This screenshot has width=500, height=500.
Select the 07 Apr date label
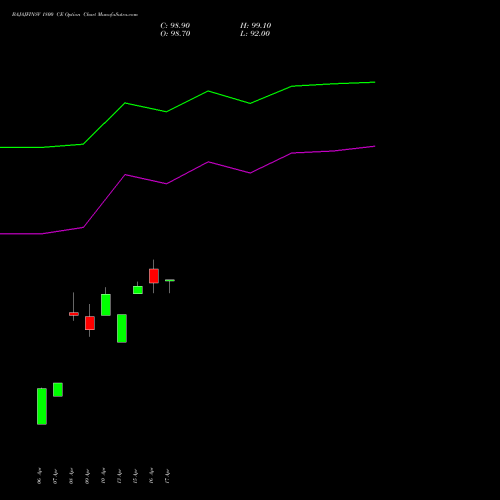click(x=55, y=476)
